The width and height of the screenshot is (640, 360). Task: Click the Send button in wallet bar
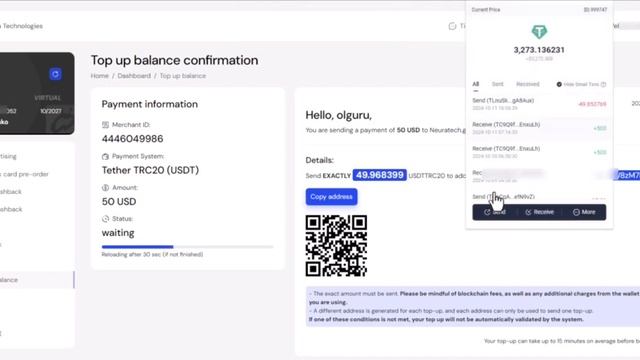[495, 212]
